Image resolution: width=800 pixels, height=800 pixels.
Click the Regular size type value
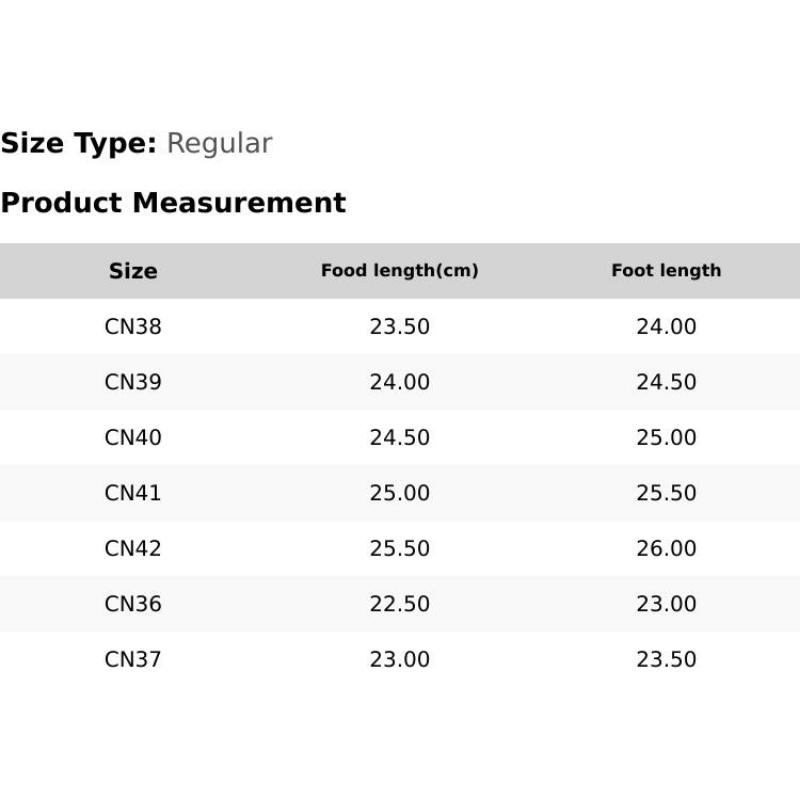[x=219, y=143]
